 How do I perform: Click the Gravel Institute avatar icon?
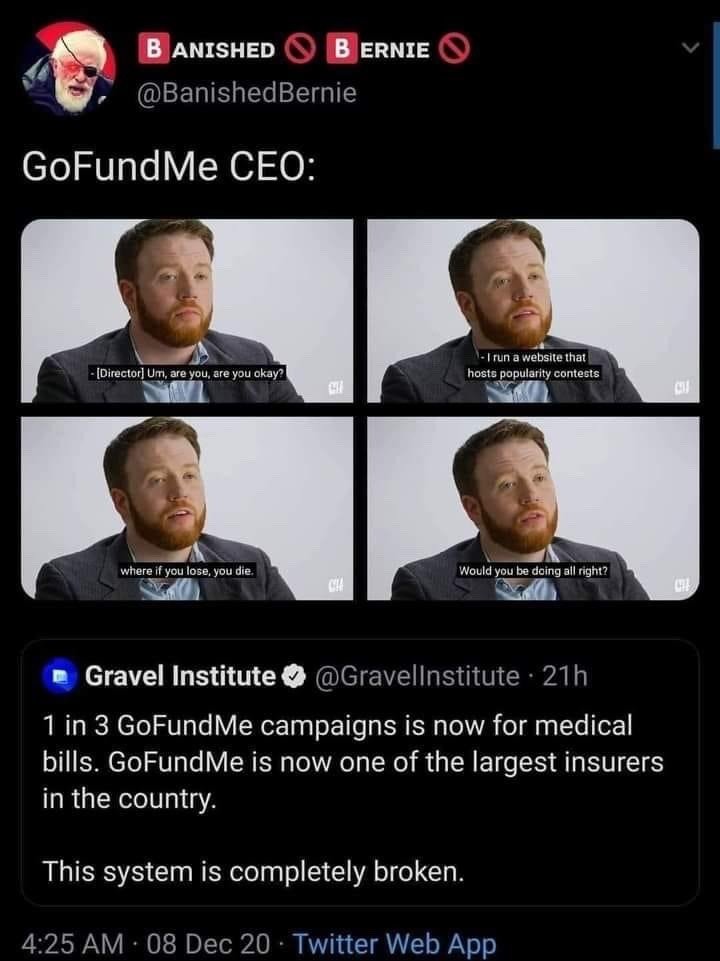(62, 677)
